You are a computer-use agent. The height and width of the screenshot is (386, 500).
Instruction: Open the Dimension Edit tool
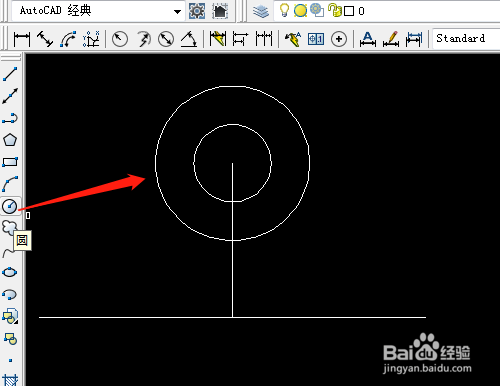[368, 39]
